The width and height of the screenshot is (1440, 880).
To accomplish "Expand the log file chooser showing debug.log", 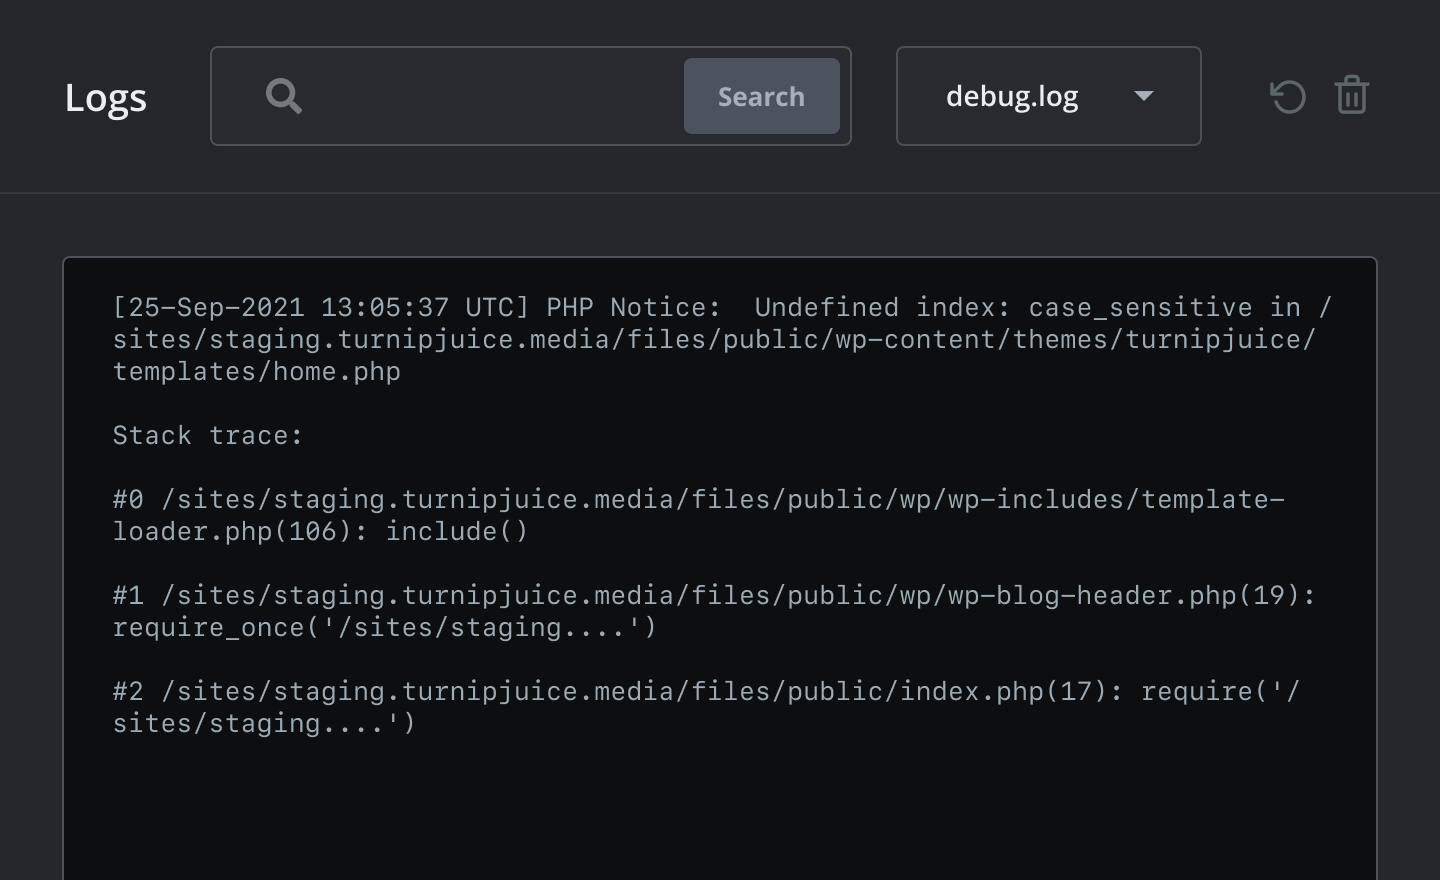I will pyautogui.click(x=1048, y=96).
